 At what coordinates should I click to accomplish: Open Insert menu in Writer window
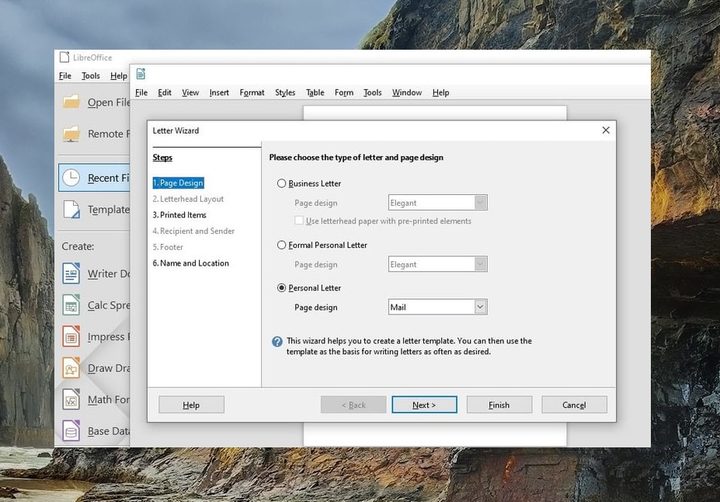[x=219, y=92]
